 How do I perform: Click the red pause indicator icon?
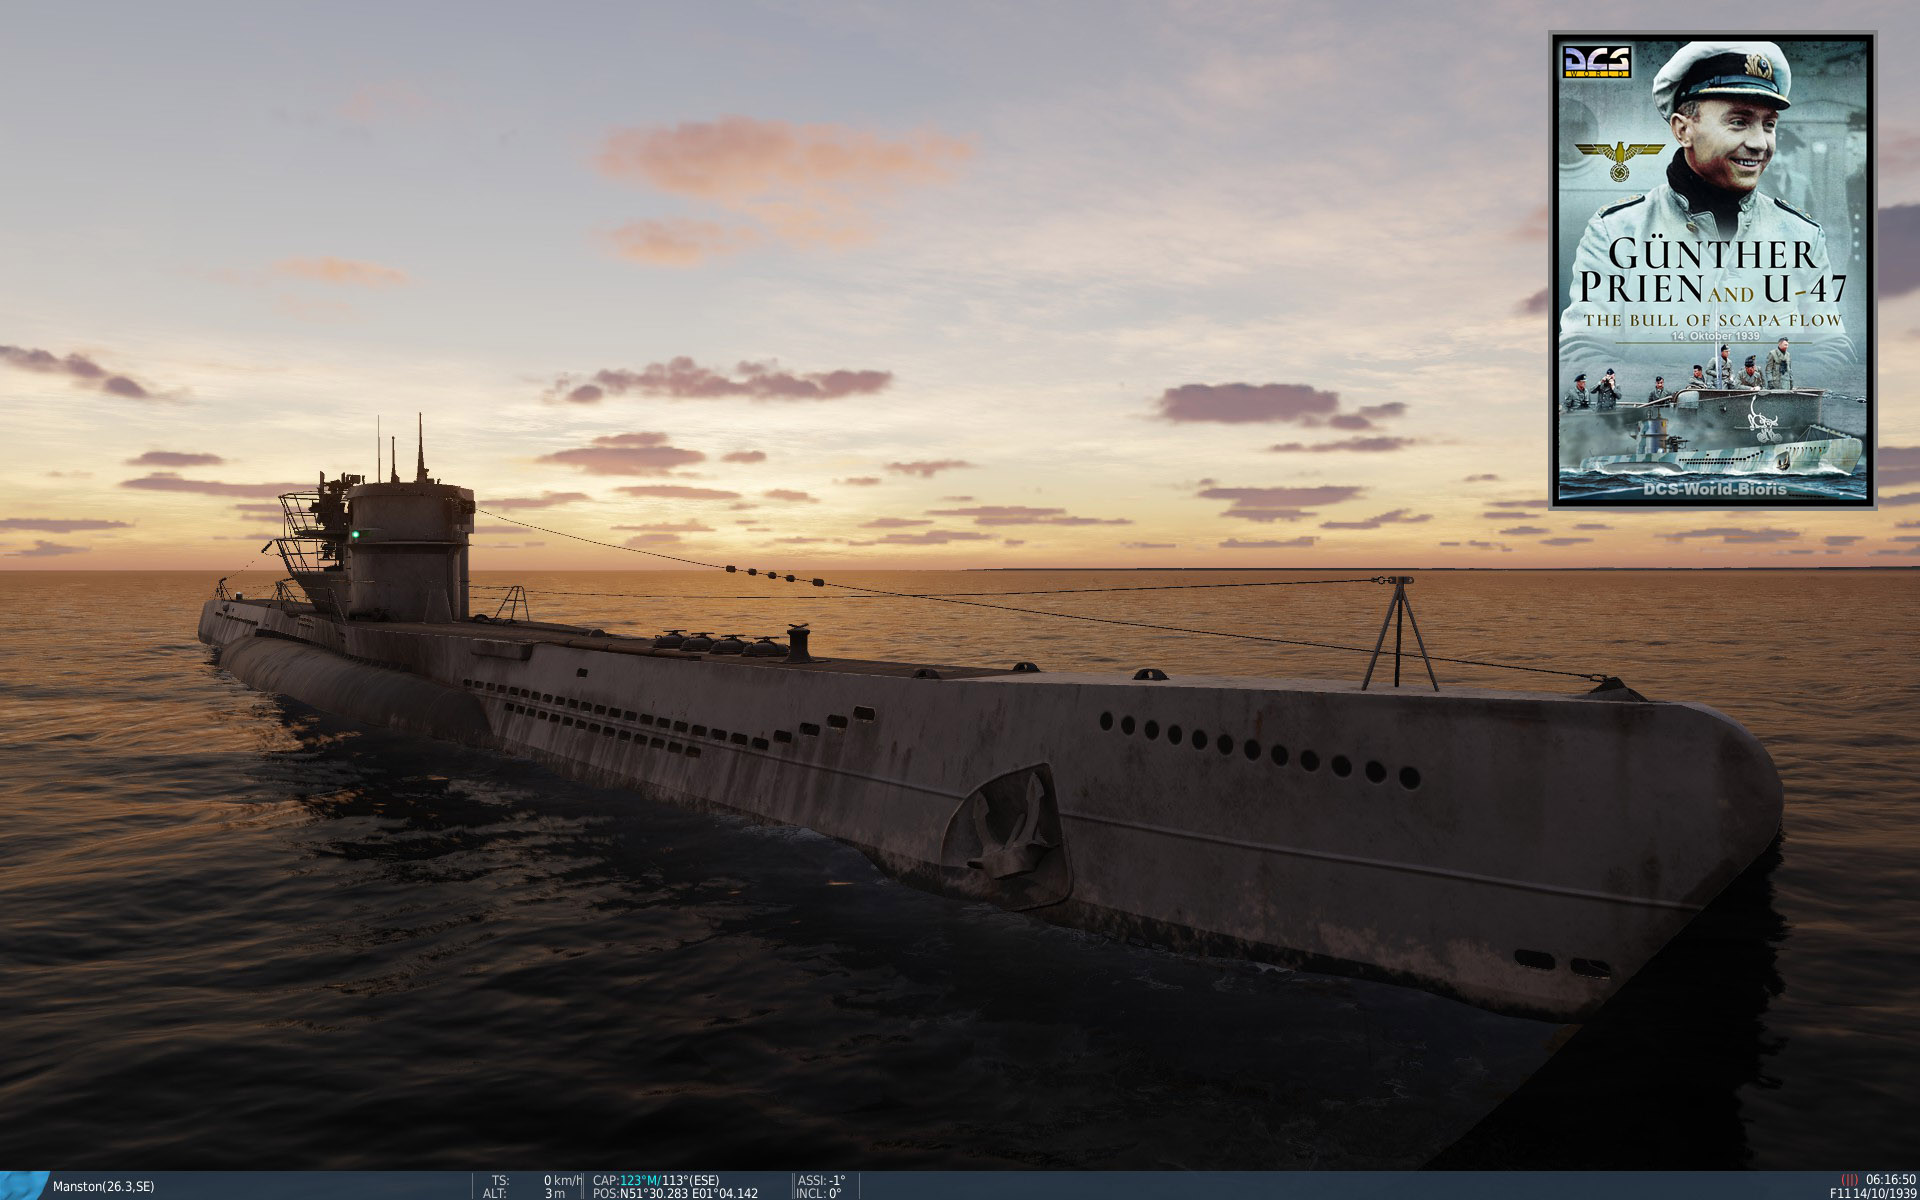click(x=1849, y=1180)
